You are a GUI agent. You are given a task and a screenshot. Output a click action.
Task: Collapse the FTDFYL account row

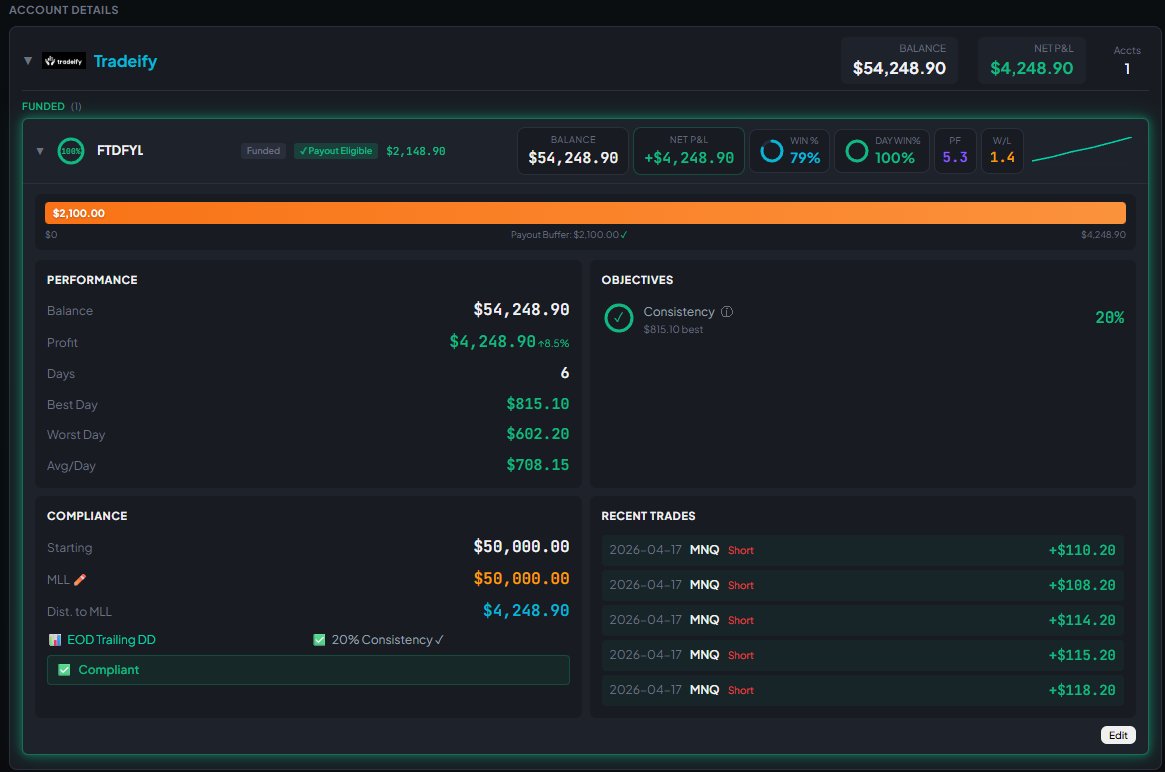tap(40, 151)
